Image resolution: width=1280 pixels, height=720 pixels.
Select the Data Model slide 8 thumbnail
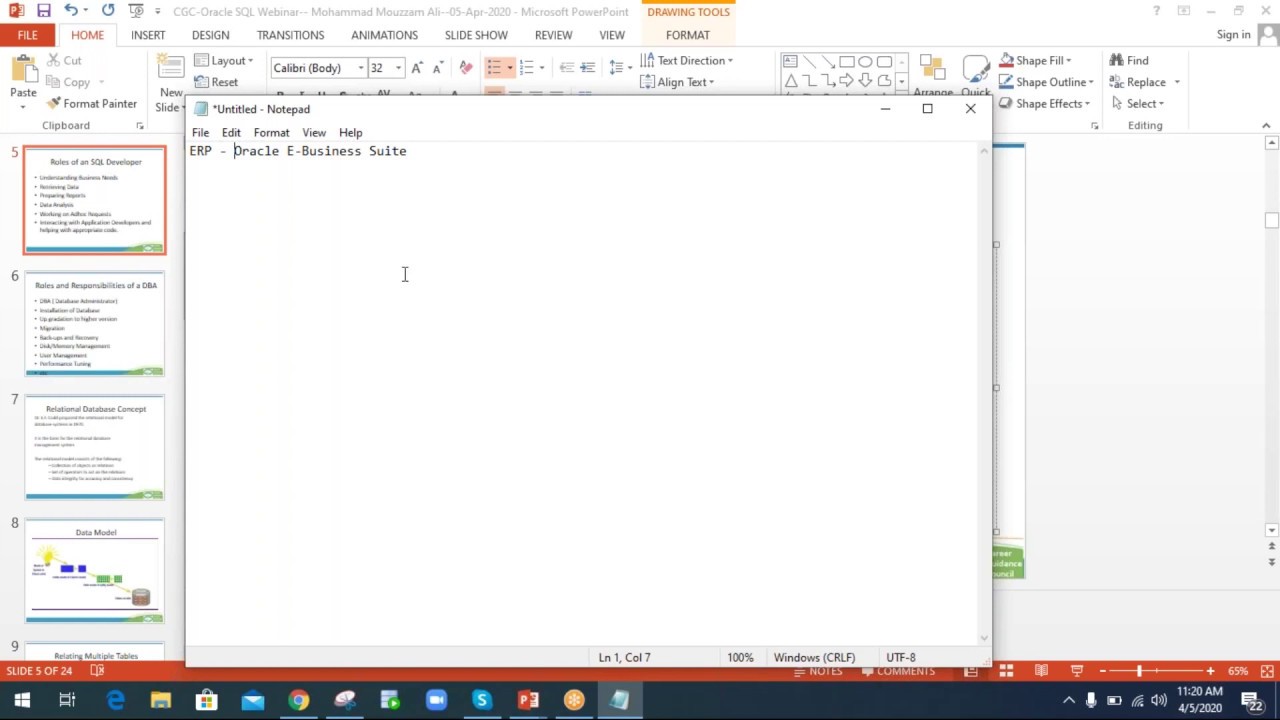click(95, 570)
